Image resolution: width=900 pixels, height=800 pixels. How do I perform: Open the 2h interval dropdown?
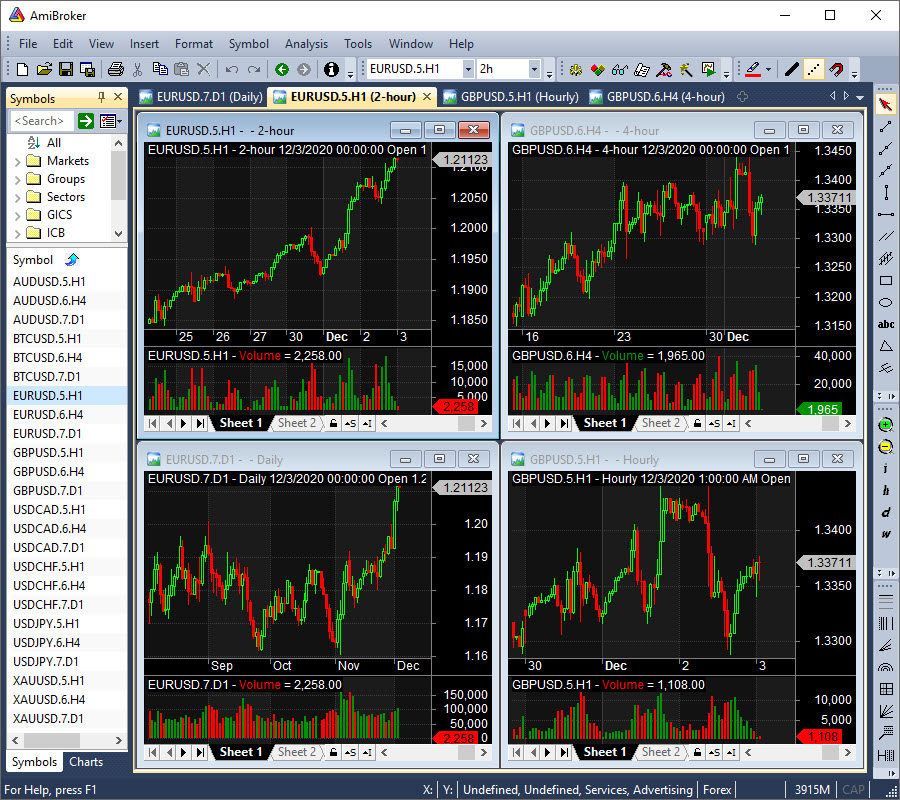(x=534, y=69)
